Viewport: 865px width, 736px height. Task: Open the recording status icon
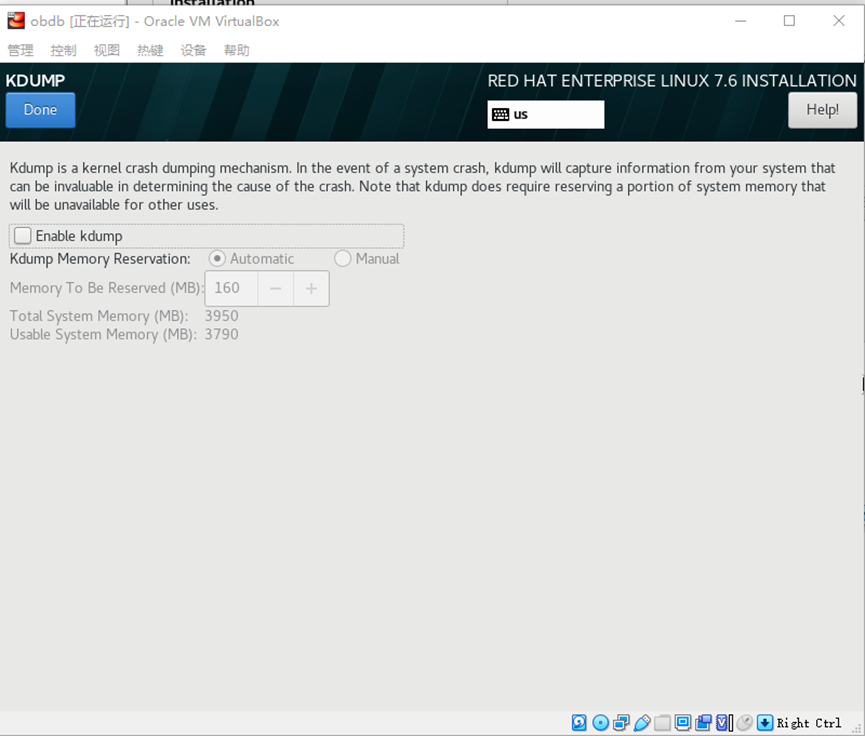click(x=705, y=722)
